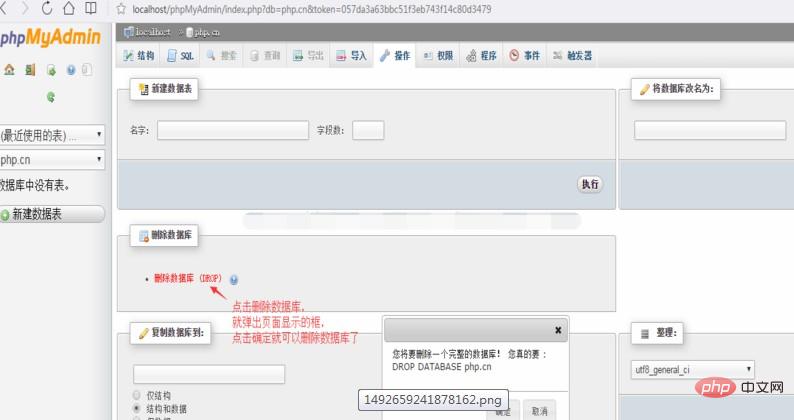The image size is (794, 420).
Task: Click 新建数据表 button in sidebar
Action: click(x=52, y=214)
